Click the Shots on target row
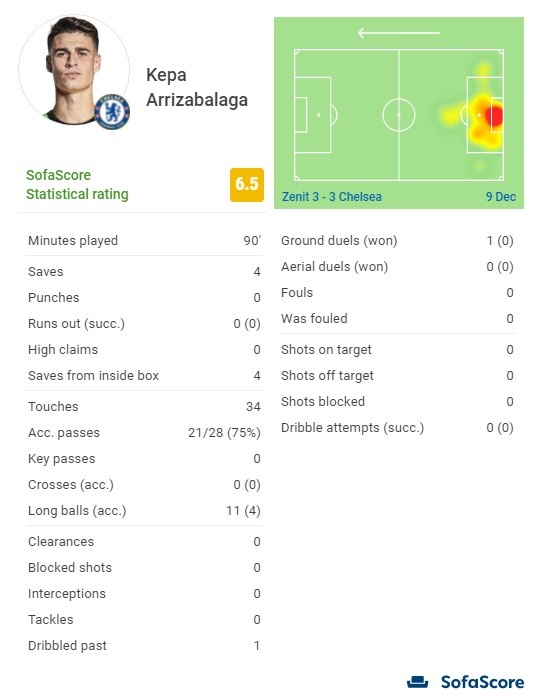541x695 pixels. [x=397, y=350]
